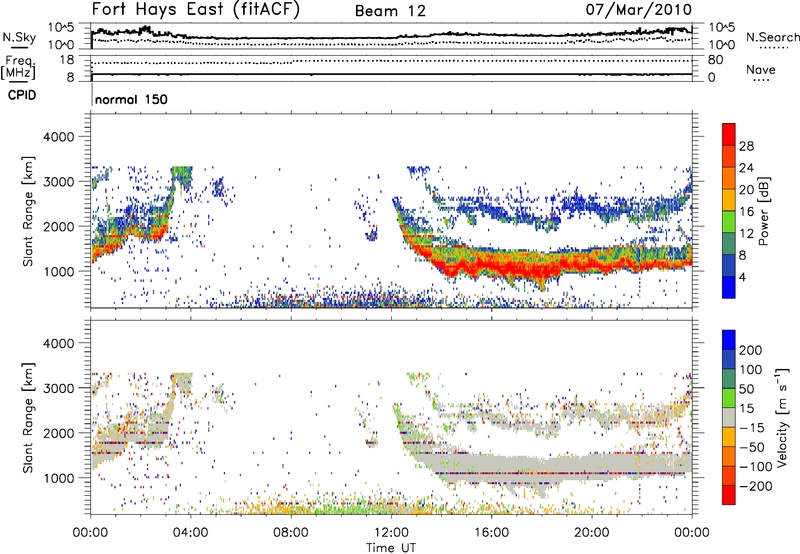Click "1000" on the power panel axis
800x554 pixels.
pos(59,271)
